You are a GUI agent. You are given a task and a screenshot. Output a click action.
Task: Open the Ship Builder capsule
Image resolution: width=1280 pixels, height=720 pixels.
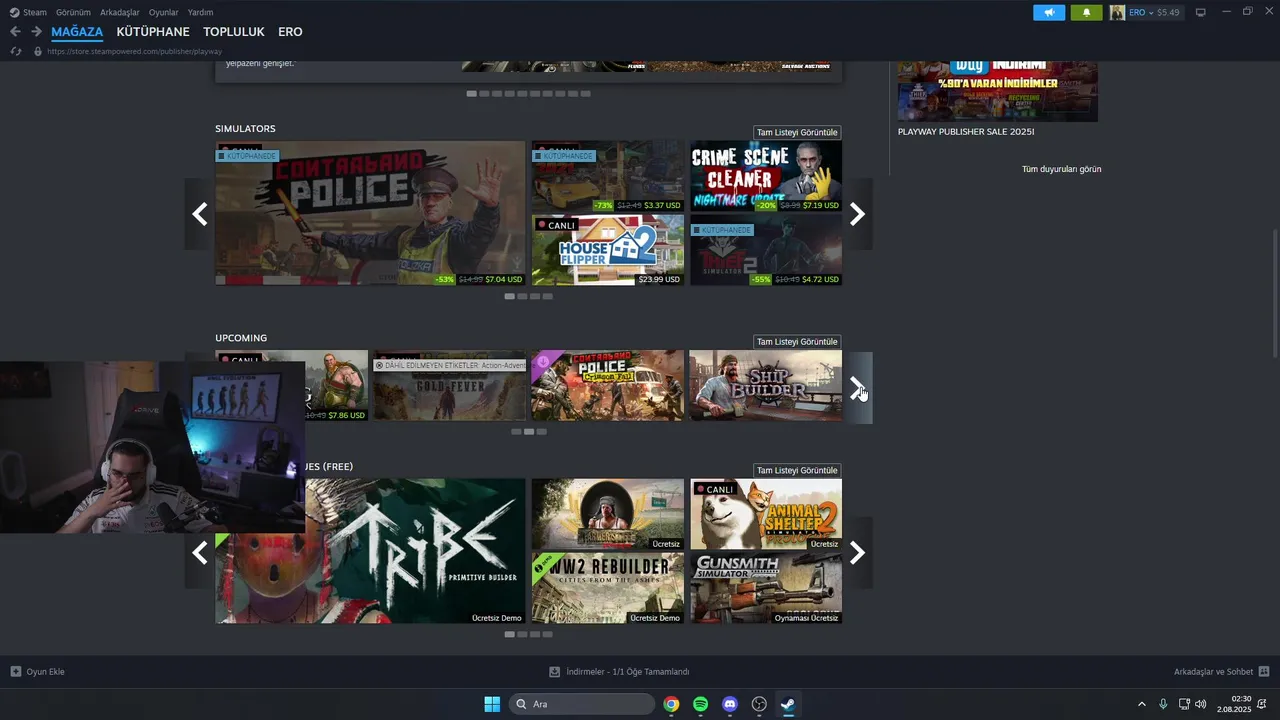(766, 385)
